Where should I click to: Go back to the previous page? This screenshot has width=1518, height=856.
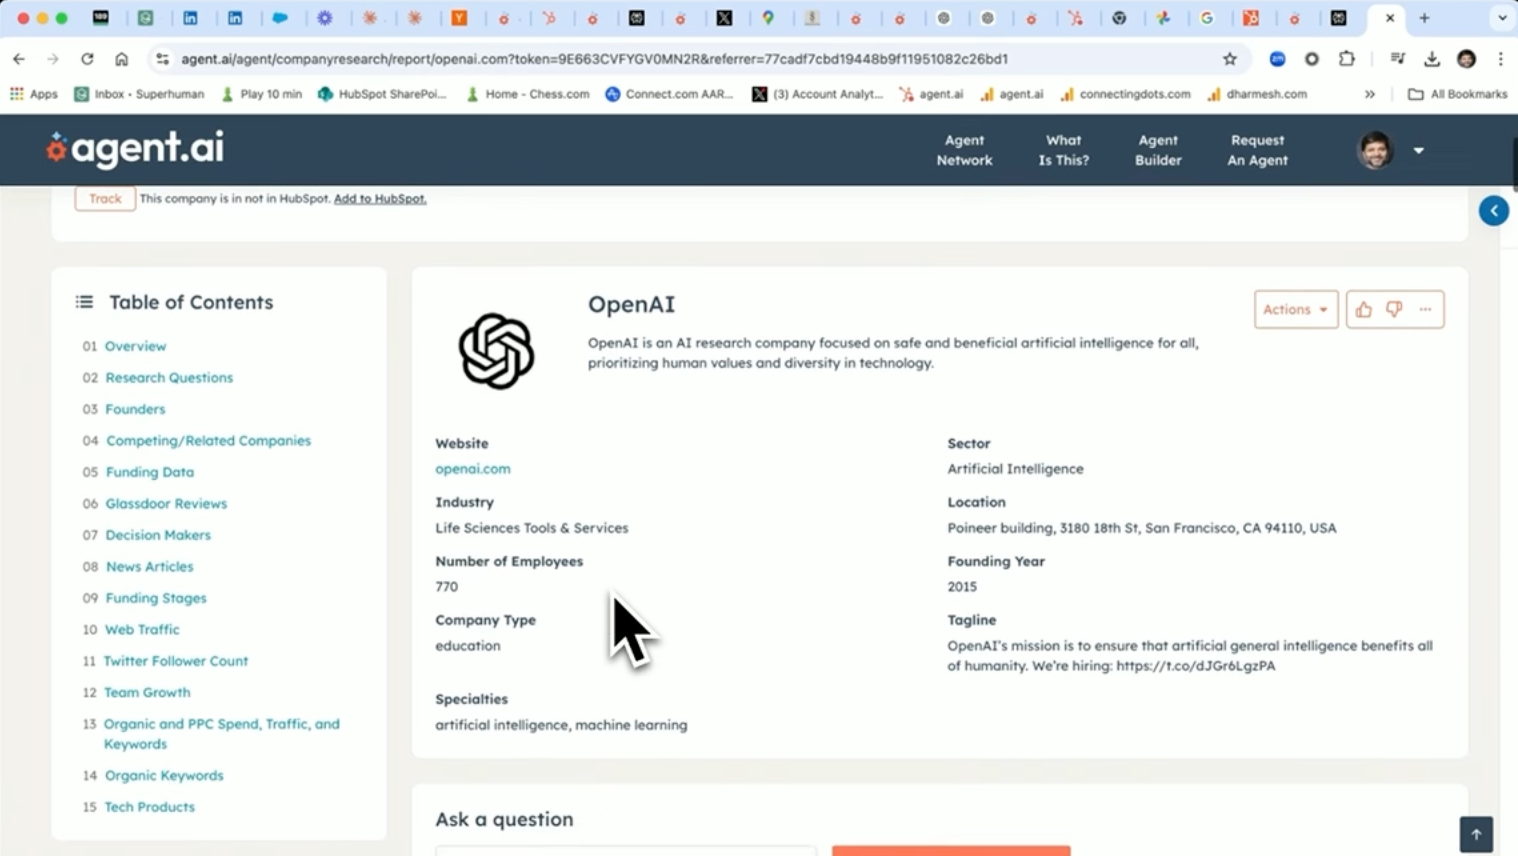click(x=19, y=59)
